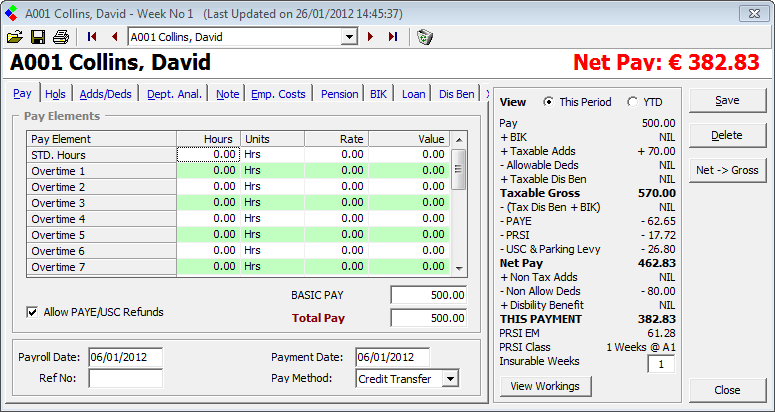Viewport: 775px width, 412px height.
Task: Expand the Pay Method dropdown
Action: point(450,378)
